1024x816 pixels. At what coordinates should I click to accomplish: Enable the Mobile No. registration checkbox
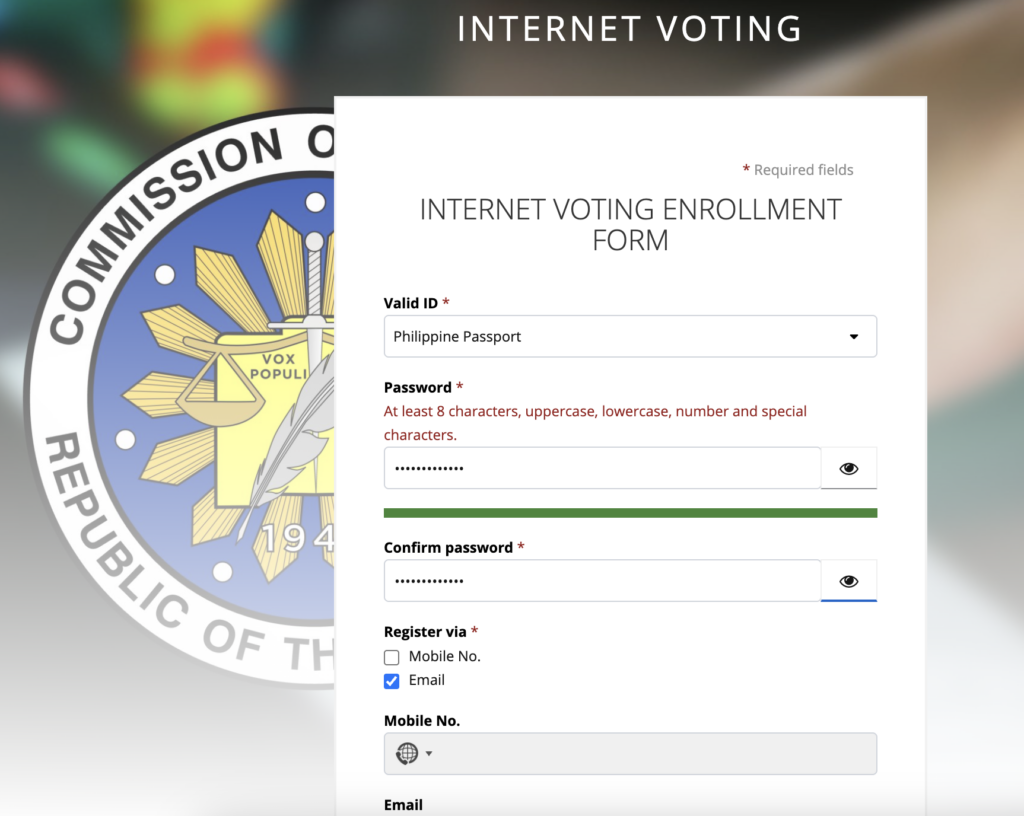(x=392, y=657)
